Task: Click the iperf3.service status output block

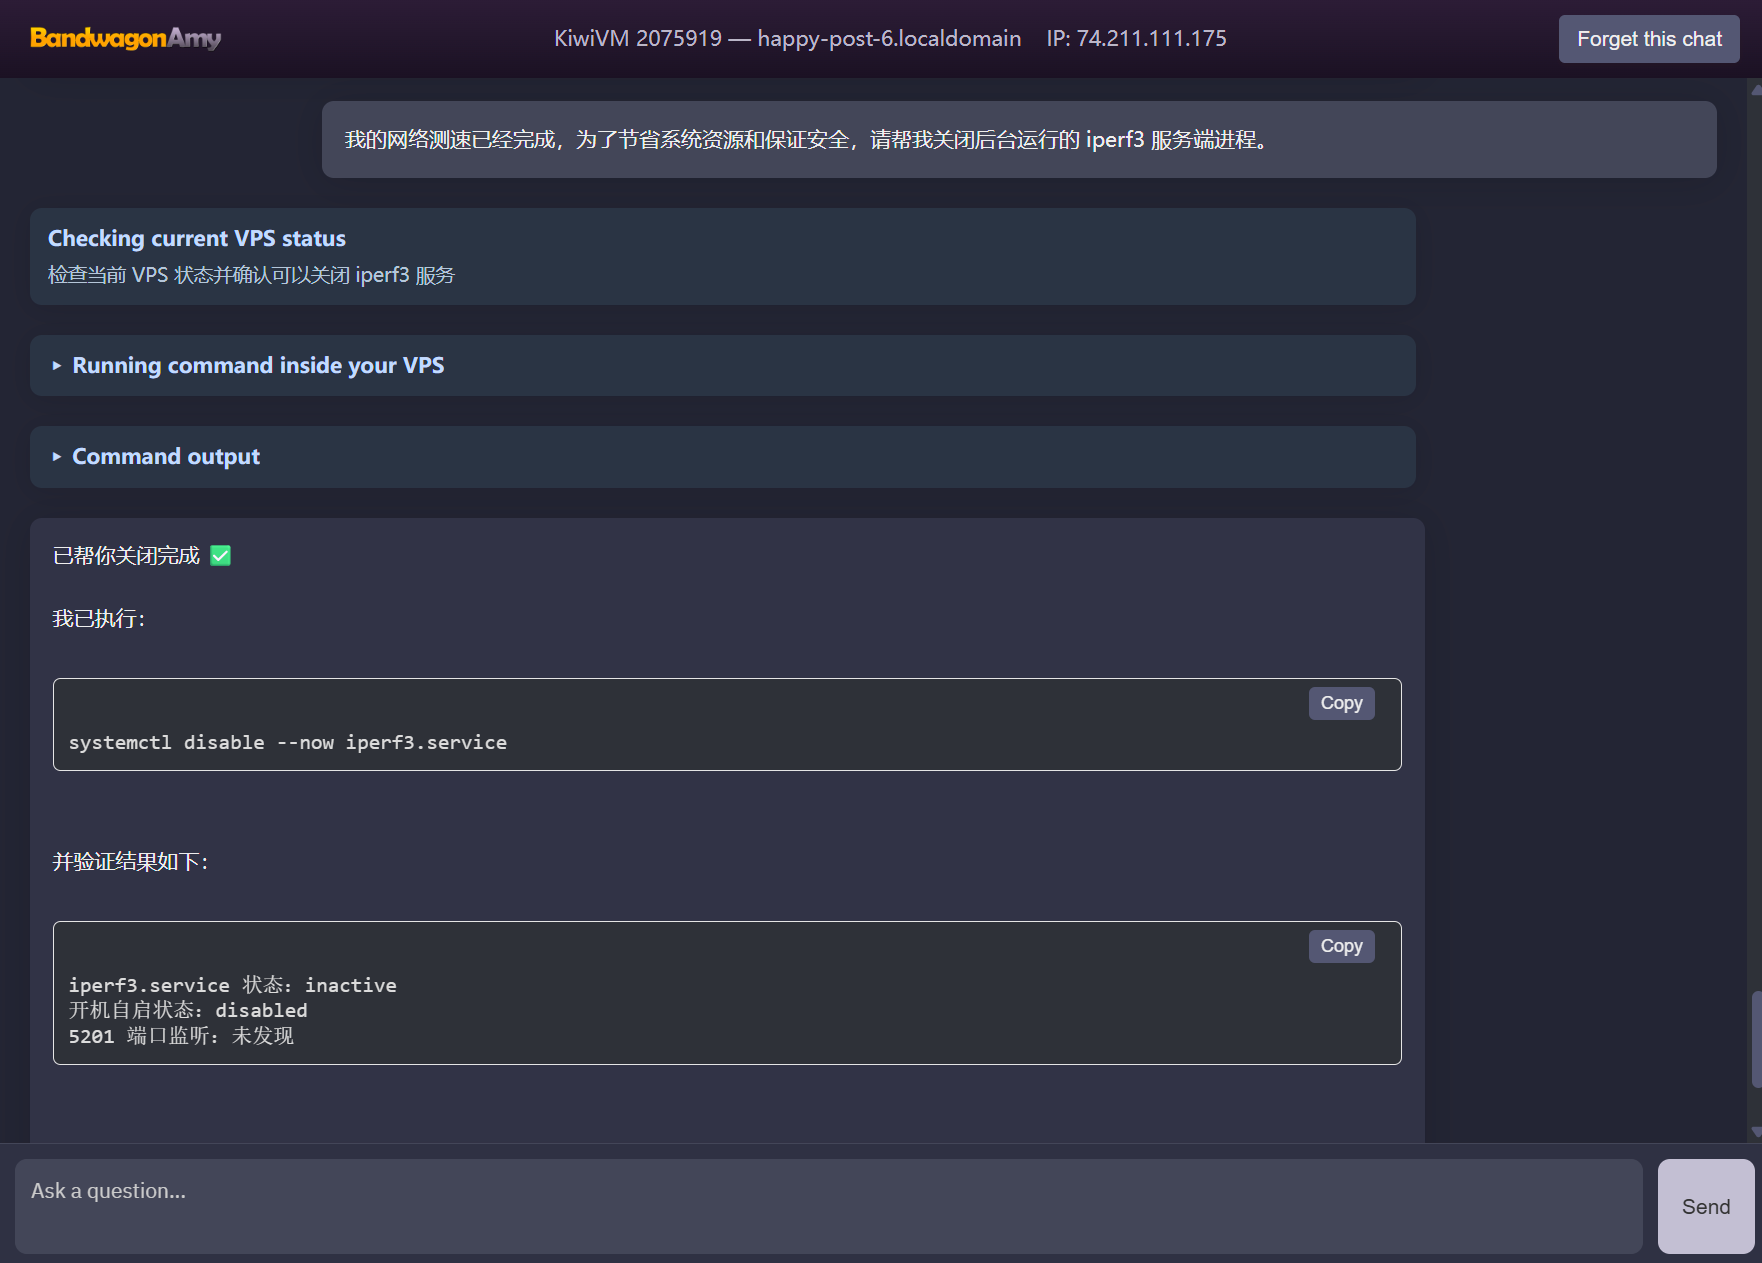Action: (727, 993)
